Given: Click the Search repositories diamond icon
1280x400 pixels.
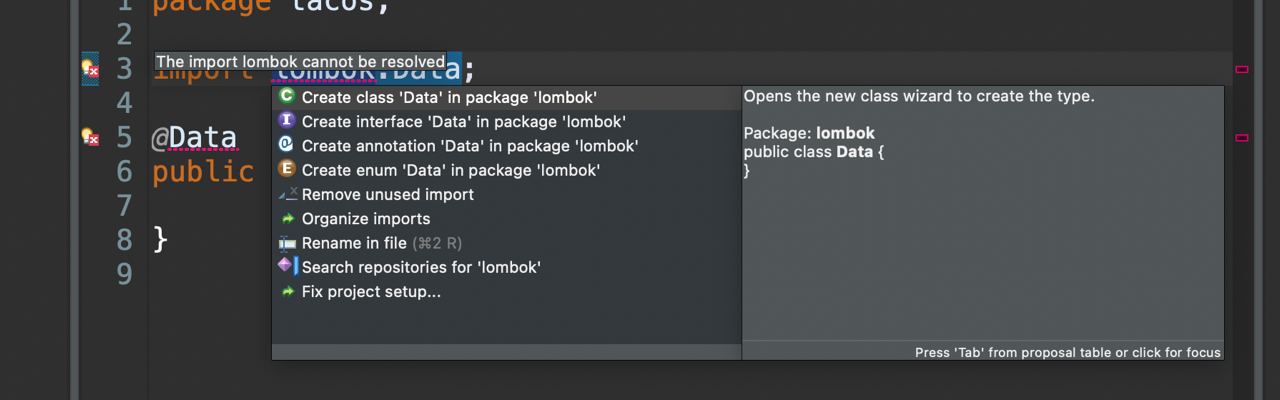Looking at the screenshot, I should (287, 266).
